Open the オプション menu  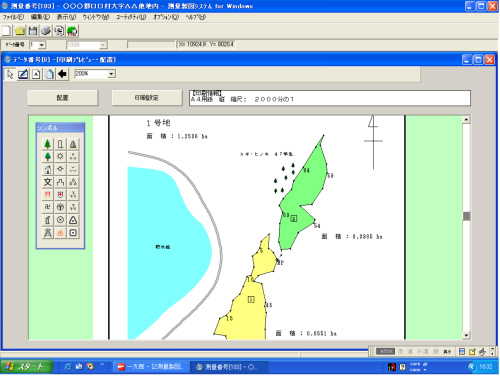pyautogui.click(x=166, y=17)
